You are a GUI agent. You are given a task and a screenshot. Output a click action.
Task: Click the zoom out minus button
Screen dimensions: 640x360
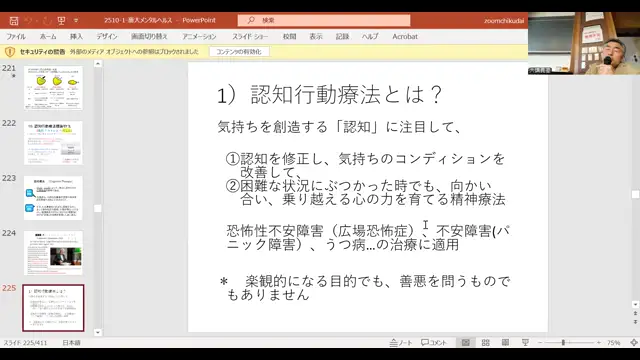click(540, 342)
